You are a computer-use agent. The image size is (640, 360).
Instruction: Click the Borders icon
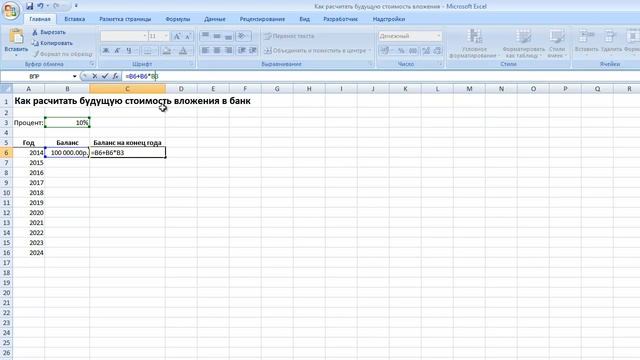148,51
